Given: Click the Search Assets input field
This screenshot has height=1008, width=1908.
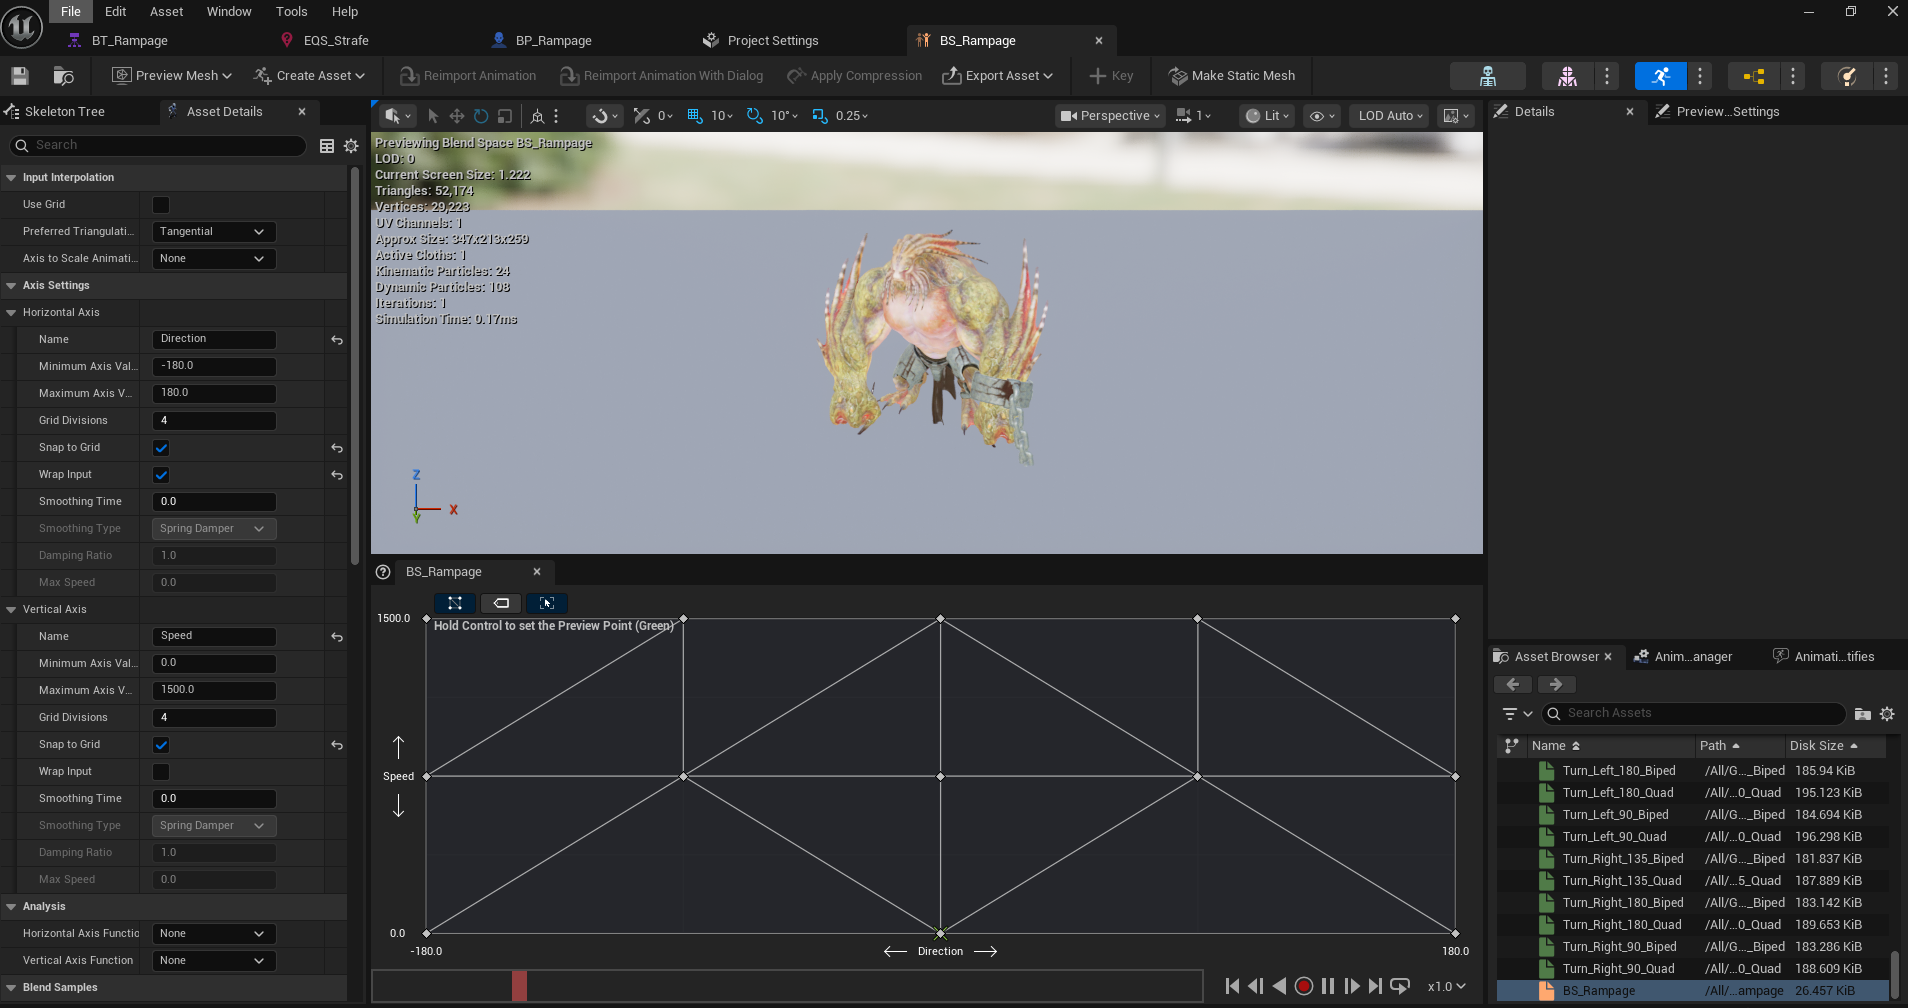Looking at the screenshot, I should [x=1694, y=714].
